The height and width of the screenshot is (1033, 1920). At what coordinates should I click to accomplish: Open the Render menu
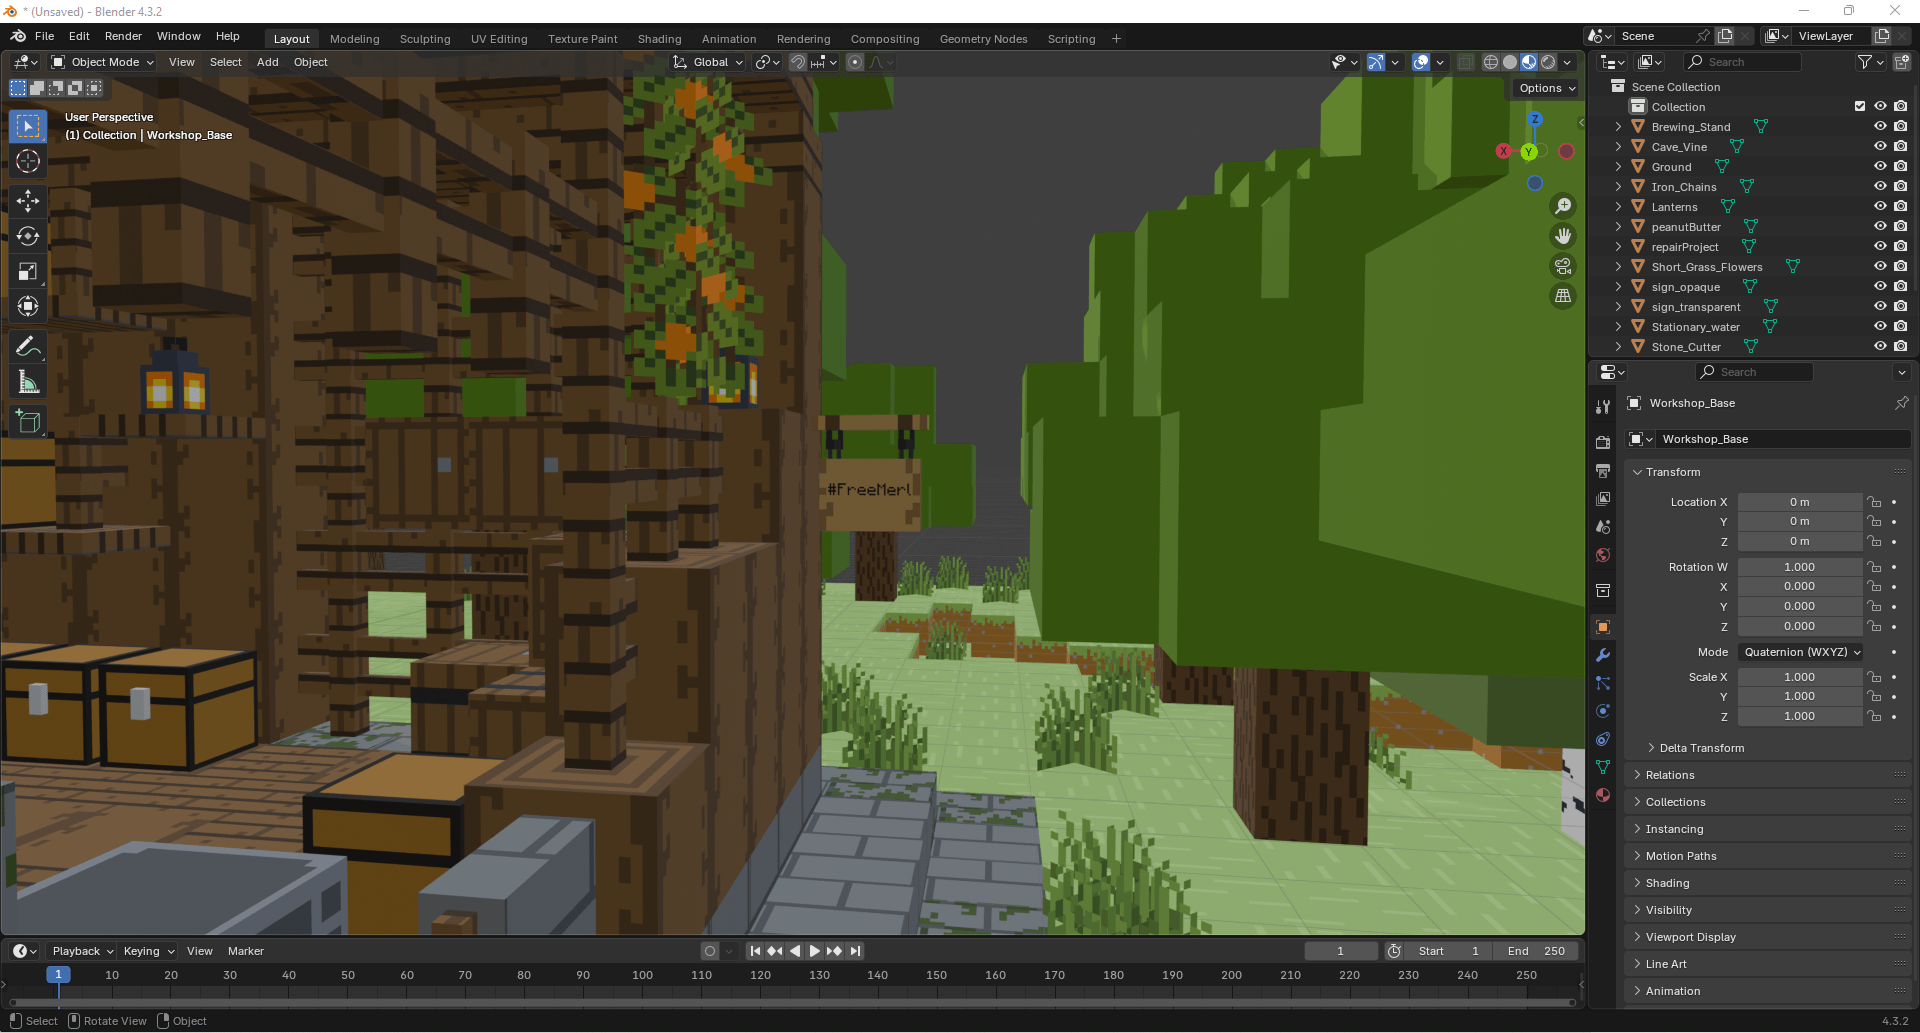click(123, 36)
